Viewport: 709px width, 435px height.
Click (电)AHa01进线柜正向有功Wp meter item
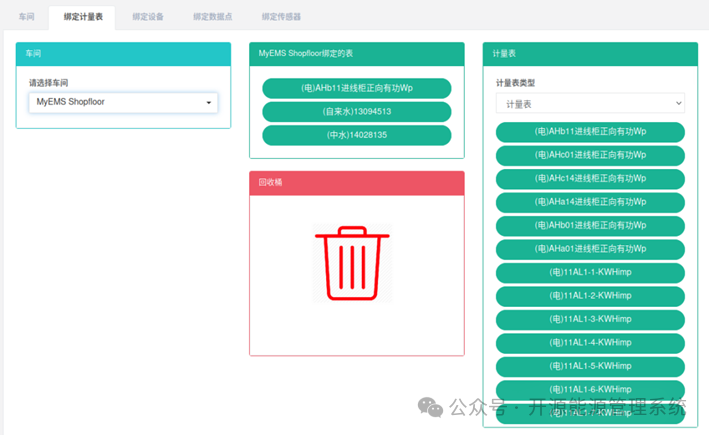click(x=590, y=249)
